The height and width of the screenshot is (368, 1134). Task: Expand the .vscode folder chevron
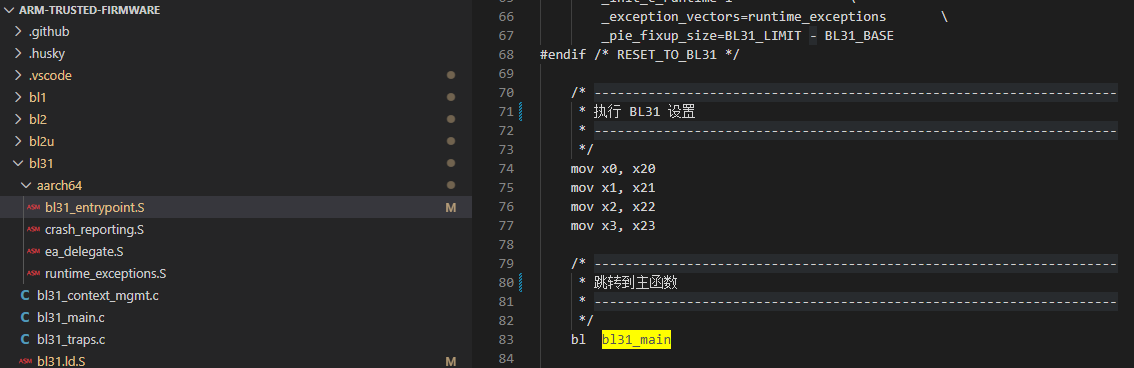(x=19, y=75)
